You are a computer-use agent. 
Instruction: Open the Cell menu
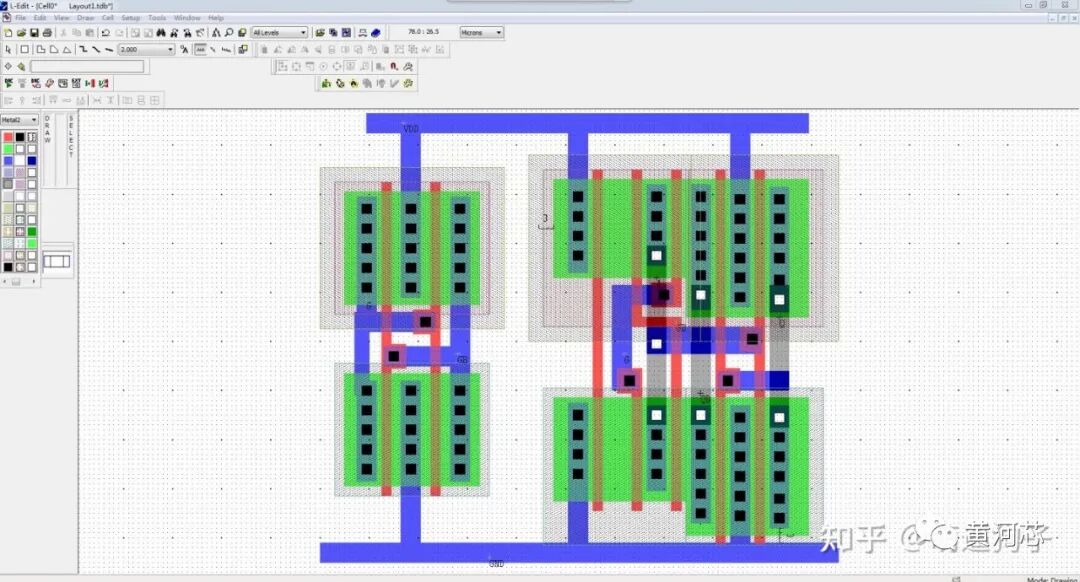(107, 18)
